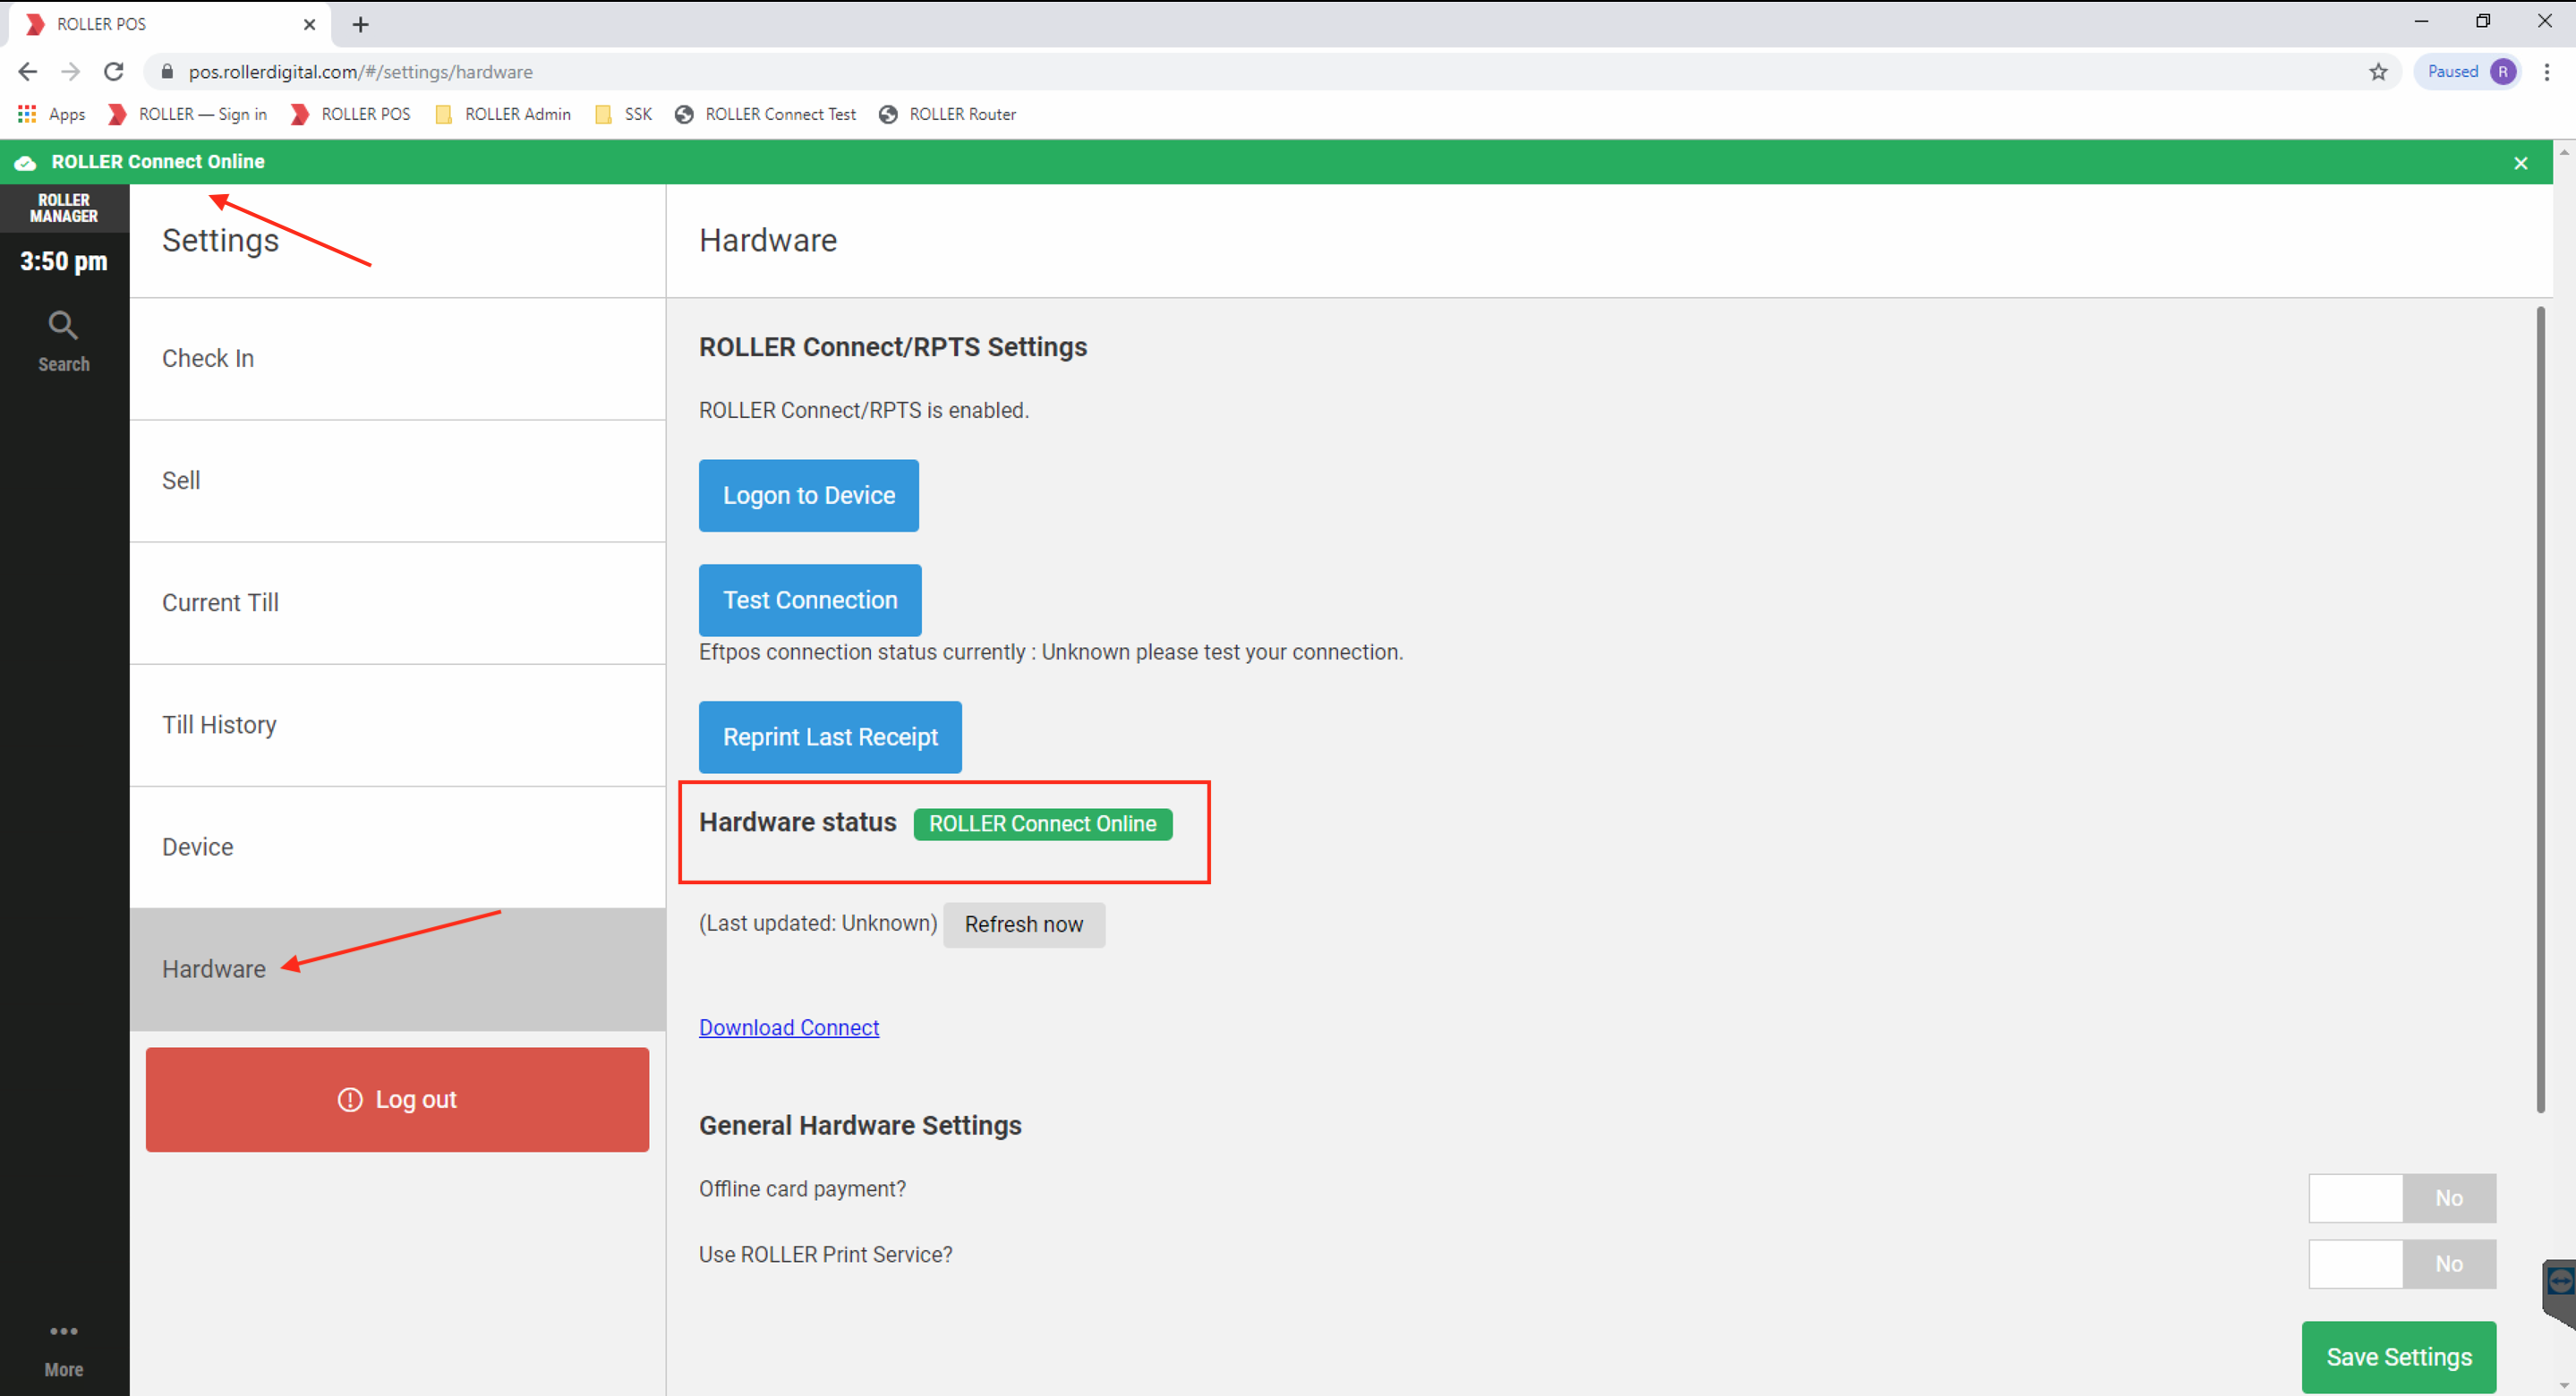
Task: Click the settings panel vertical scrollbar
Action: pyautogui.click(x=2540, y=710)
